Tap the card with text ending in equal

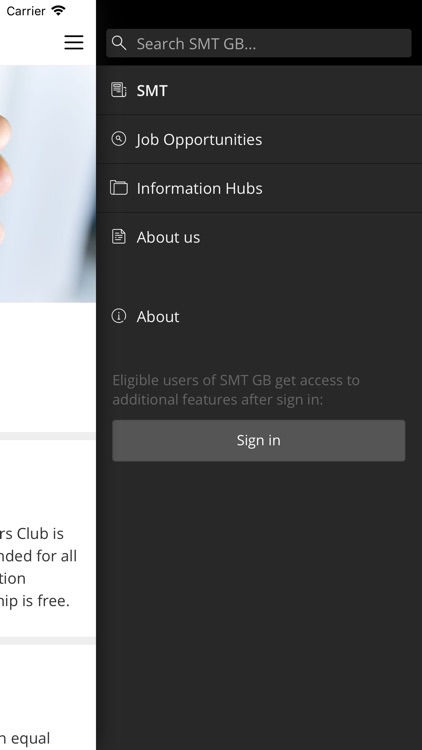pos(48,697)
